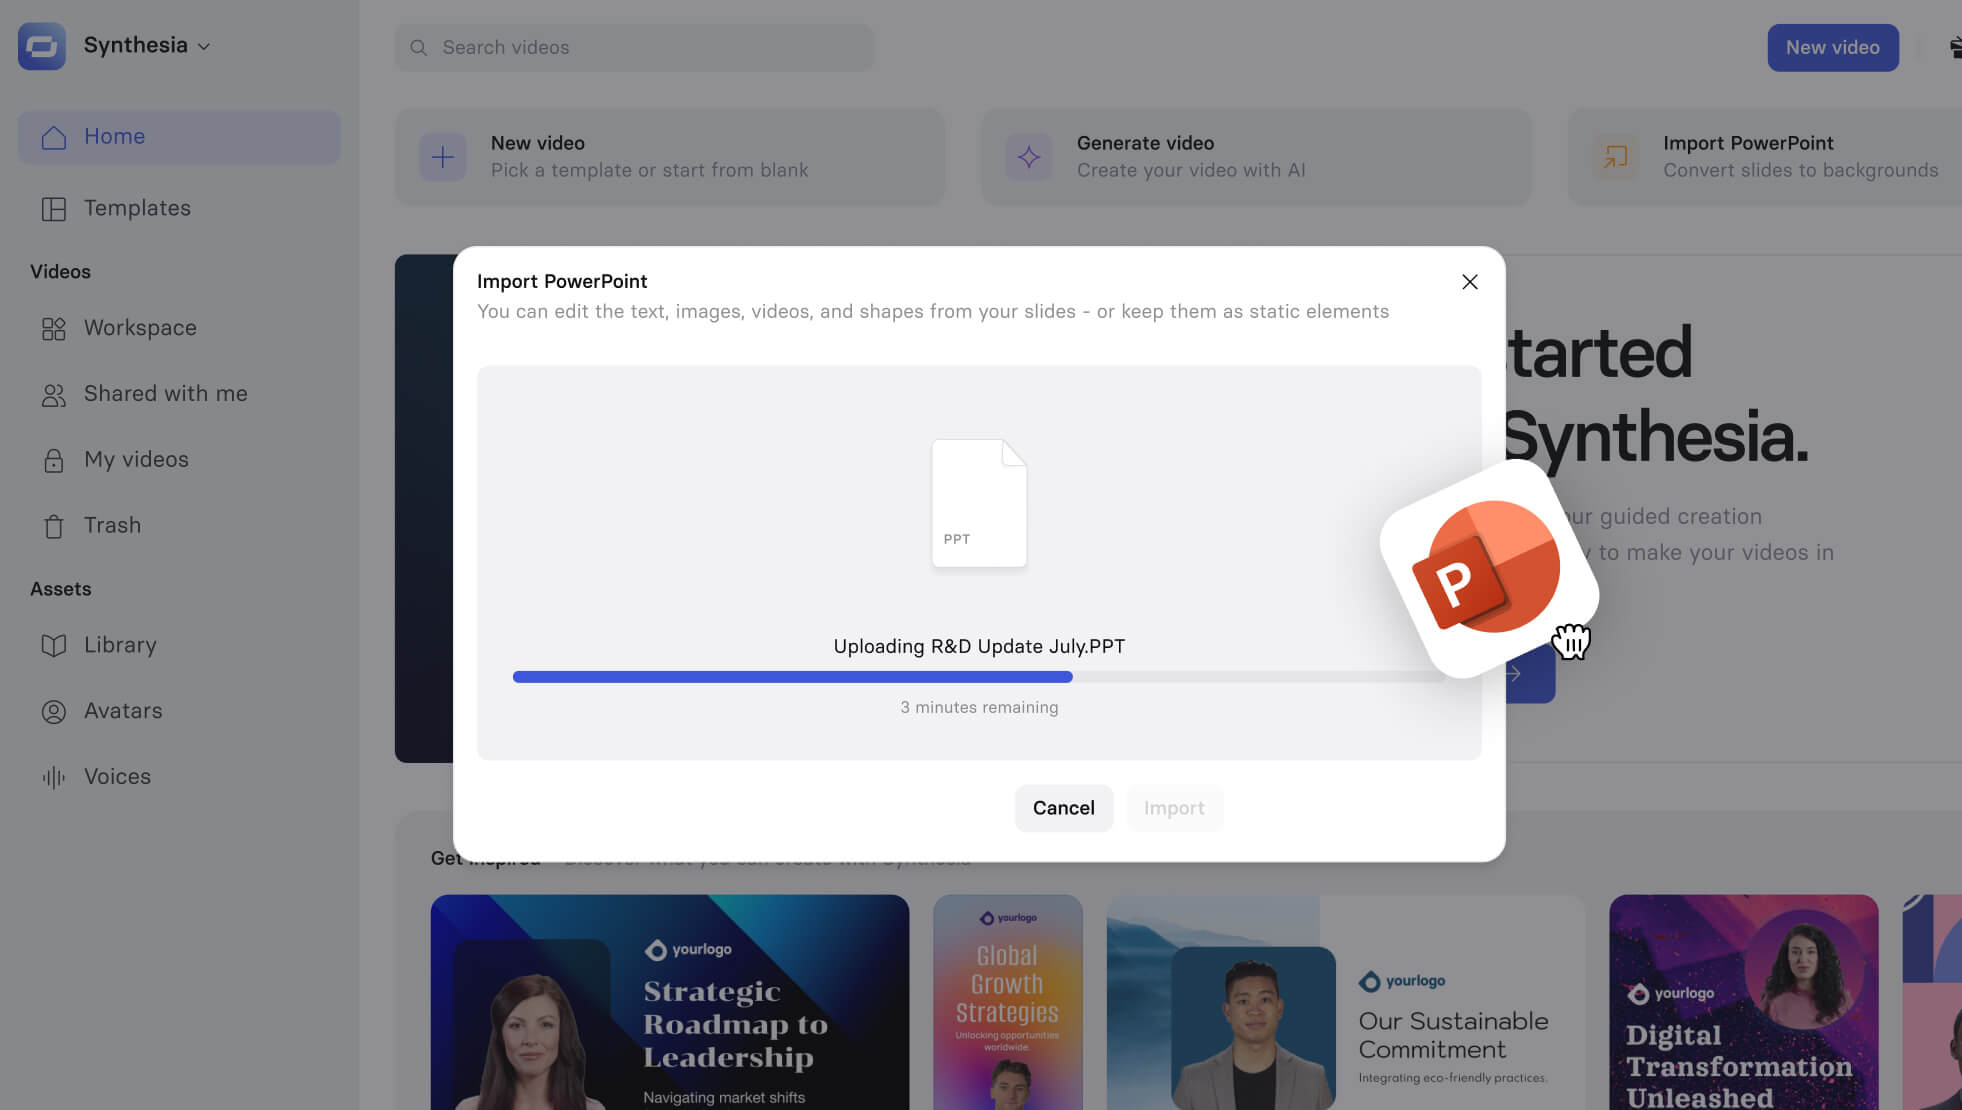Click the Synthesia logo icon
The width and height of the screenshot is (1962, 1110).
click(x=41, y=46)
